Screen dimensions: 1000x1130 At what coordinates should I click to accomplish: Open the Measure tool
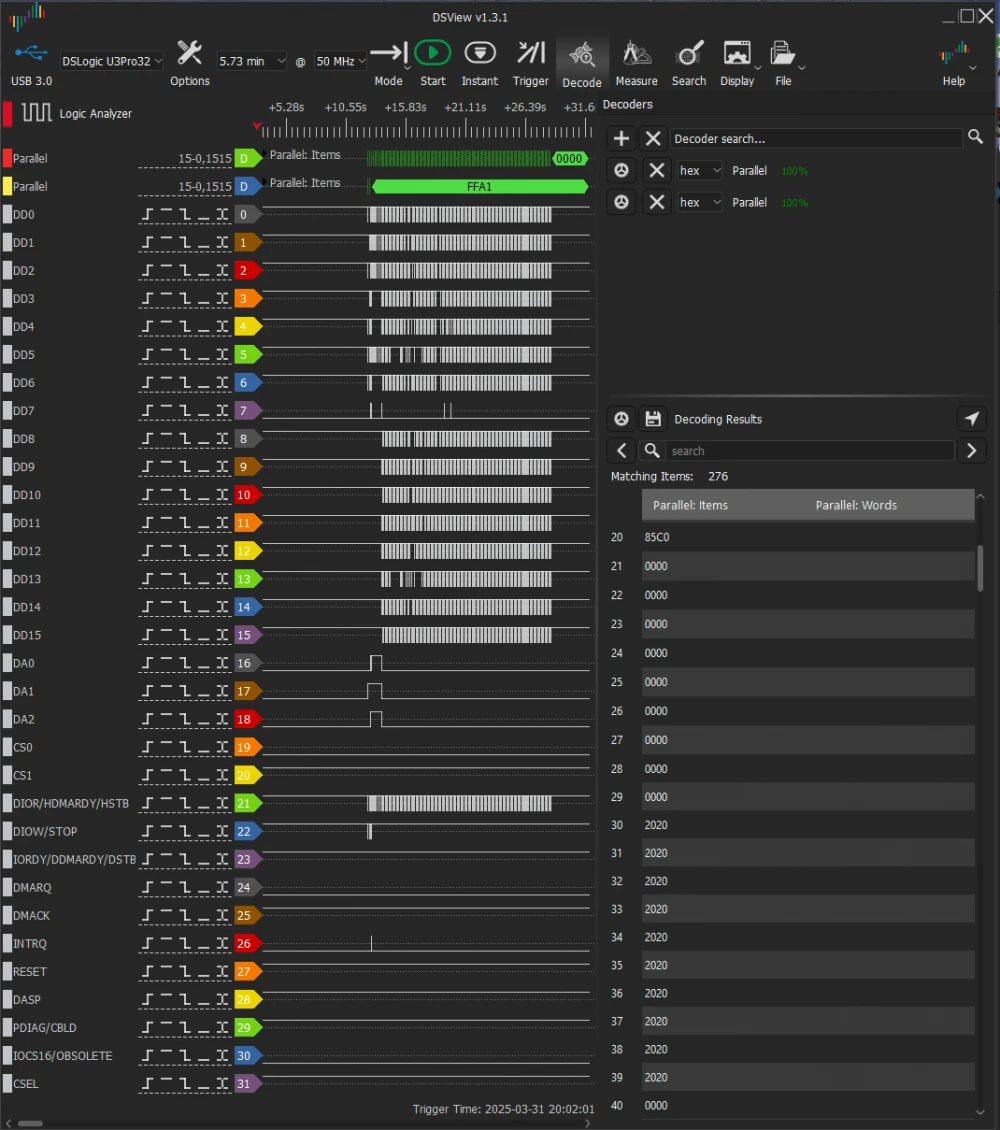(x=637, y=52)
